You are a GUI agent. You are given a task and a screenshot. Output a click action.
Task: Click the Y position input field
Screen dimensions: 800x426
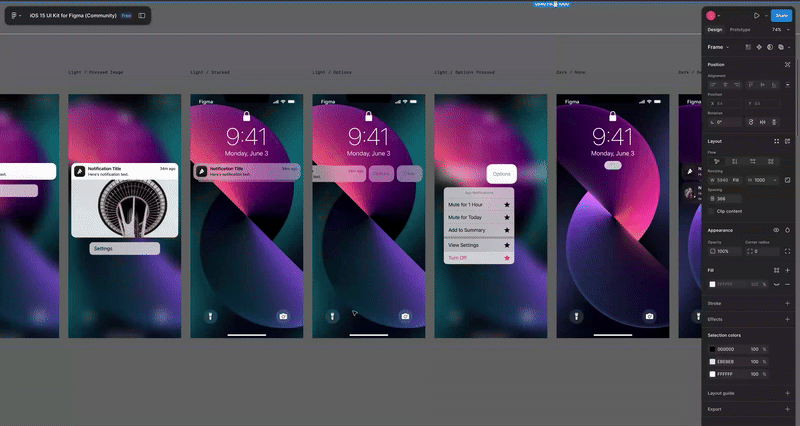pyautogui.click(x=762, y=104)
